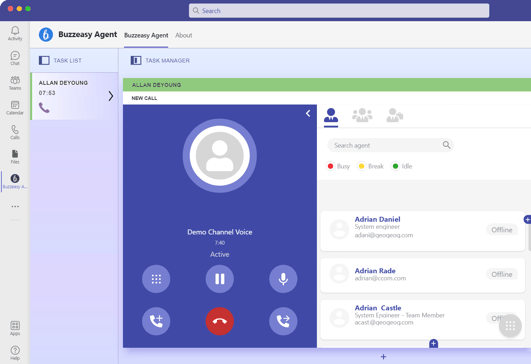Screen dimensions: 531x364
Task: Select the external contacts directory tab
Action: 395,115
